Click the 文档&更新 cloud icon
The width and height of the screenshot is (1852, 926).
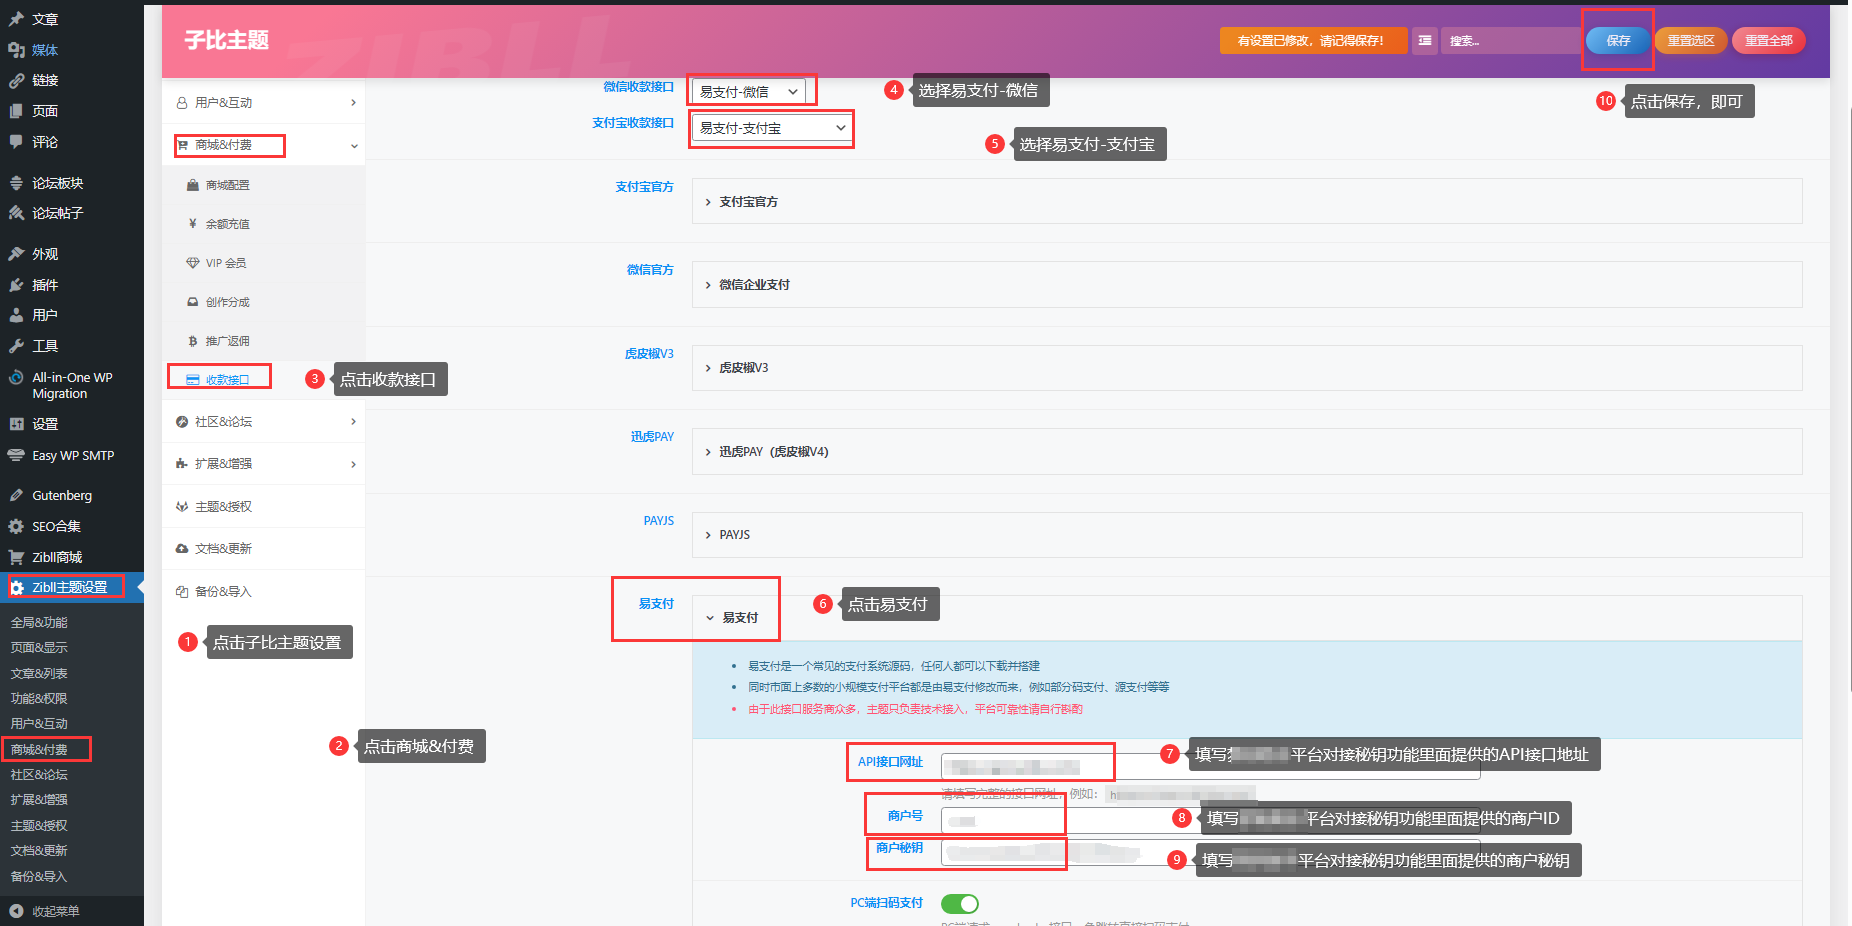tap(182, 549)
